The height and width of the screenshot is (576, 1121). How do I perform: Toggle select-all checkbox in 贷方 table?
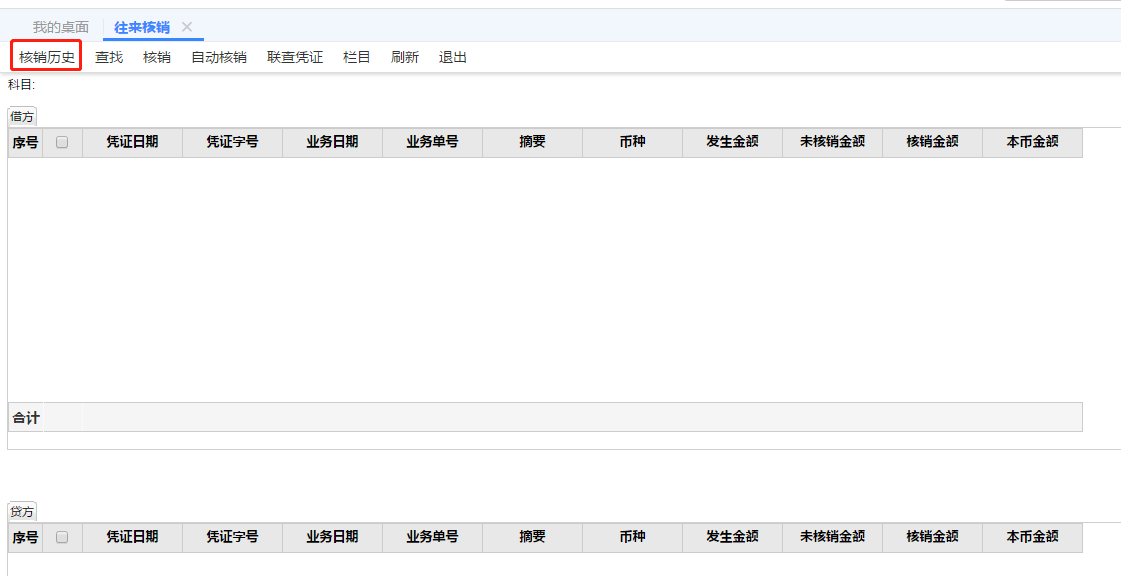(x=62, y=537)
